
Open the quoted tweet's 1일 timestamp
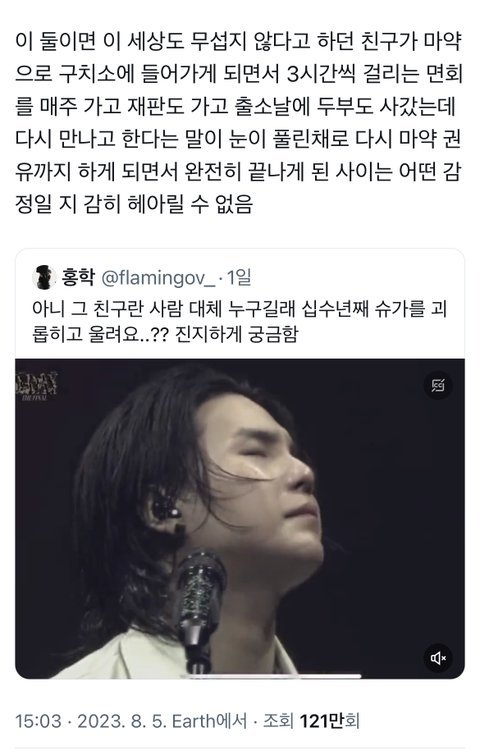pyautogui.click(x=238, y=277)
